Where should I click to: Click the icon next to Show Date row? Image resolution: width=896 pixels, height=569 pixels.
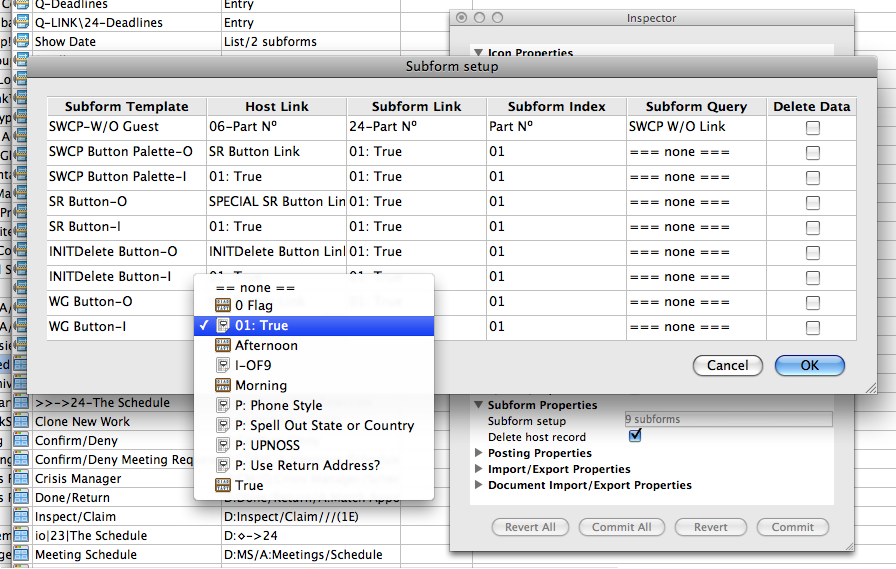[21, 42]
